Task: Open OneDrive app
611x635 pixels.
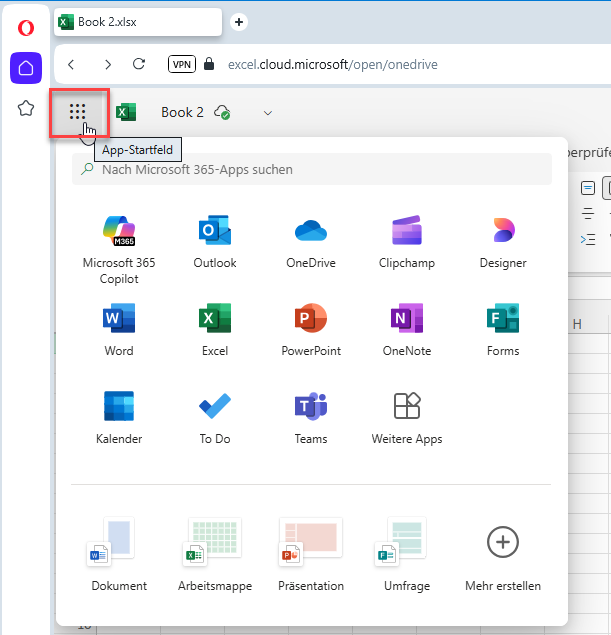Action: pos(311,242)
